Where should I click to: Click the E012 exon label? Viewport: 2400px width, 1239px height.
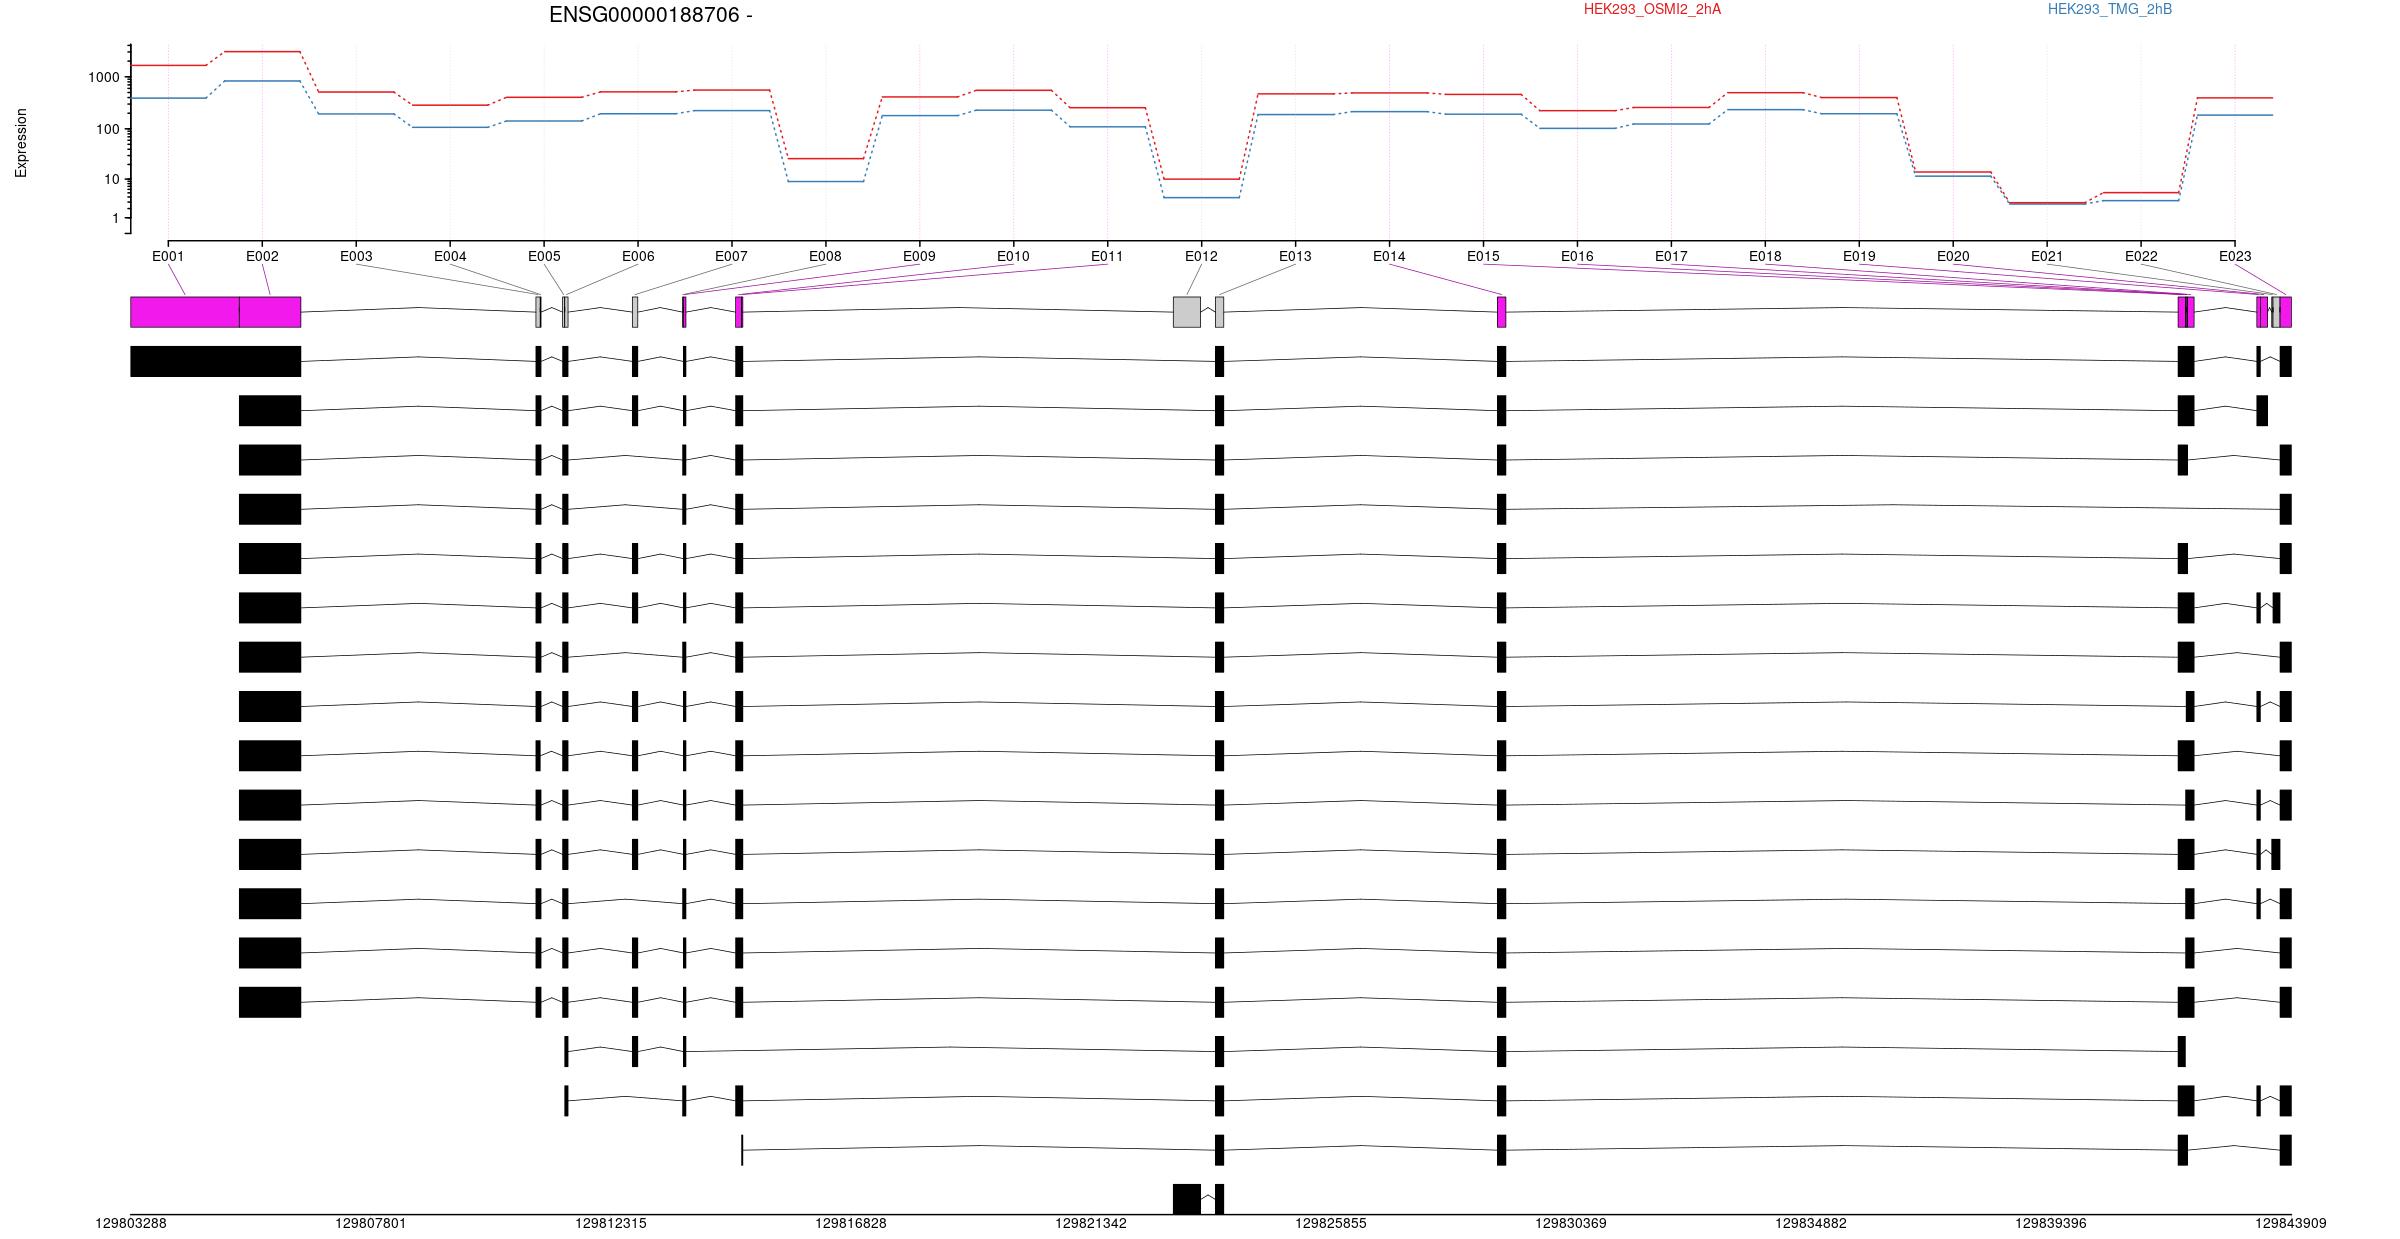click(x=1201, y=256)
